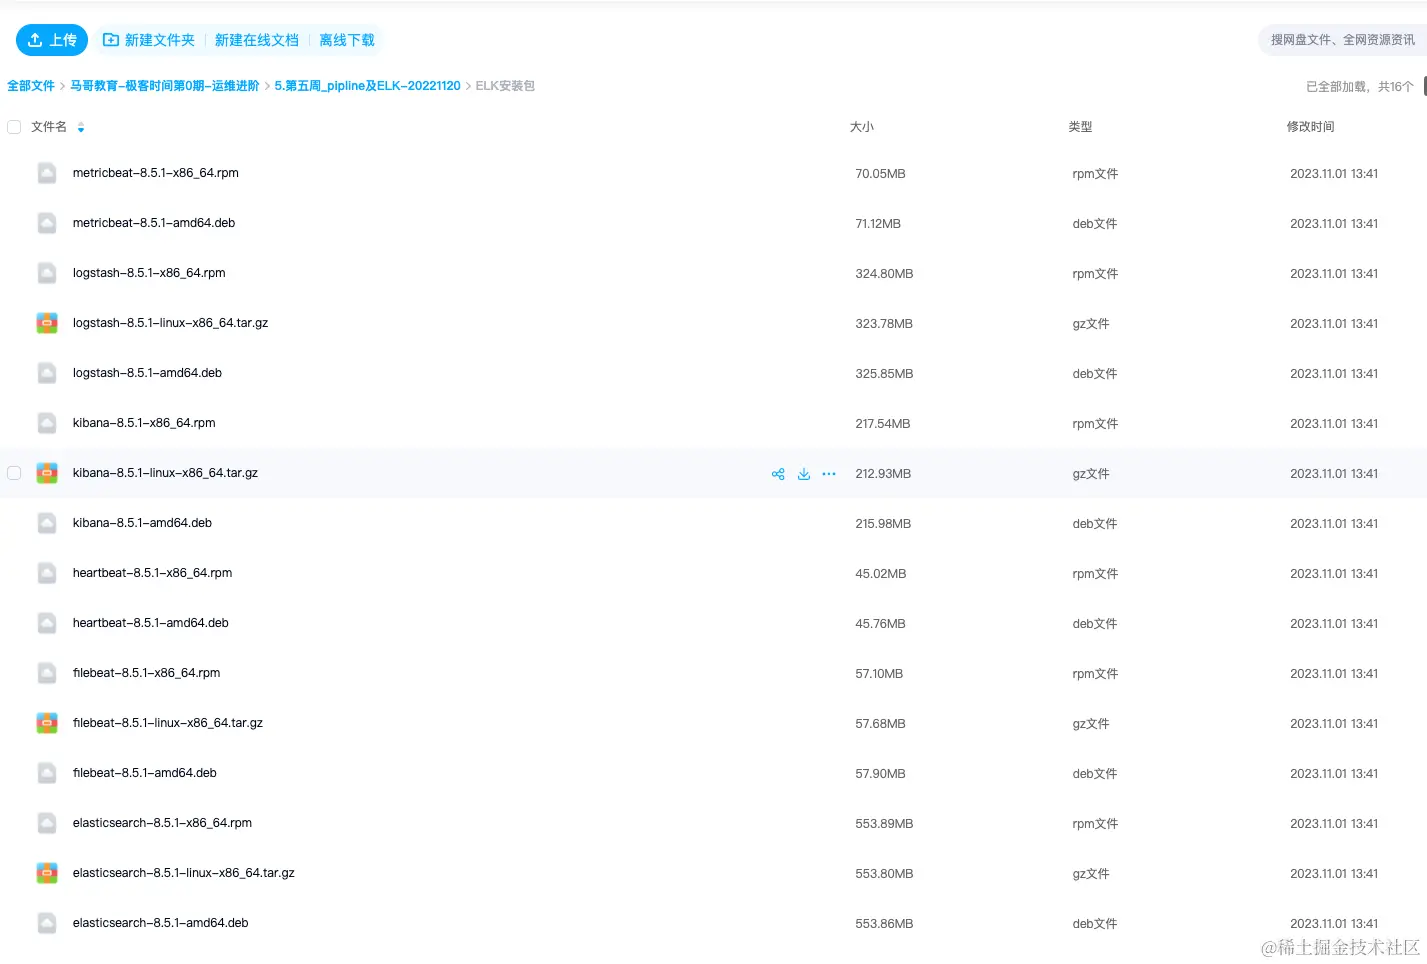Screen dimensions: 1427x964
Task: Open file elasticsearch-8.5.1-linux-x86_64.tar.gz
Action: pos(184,873)
